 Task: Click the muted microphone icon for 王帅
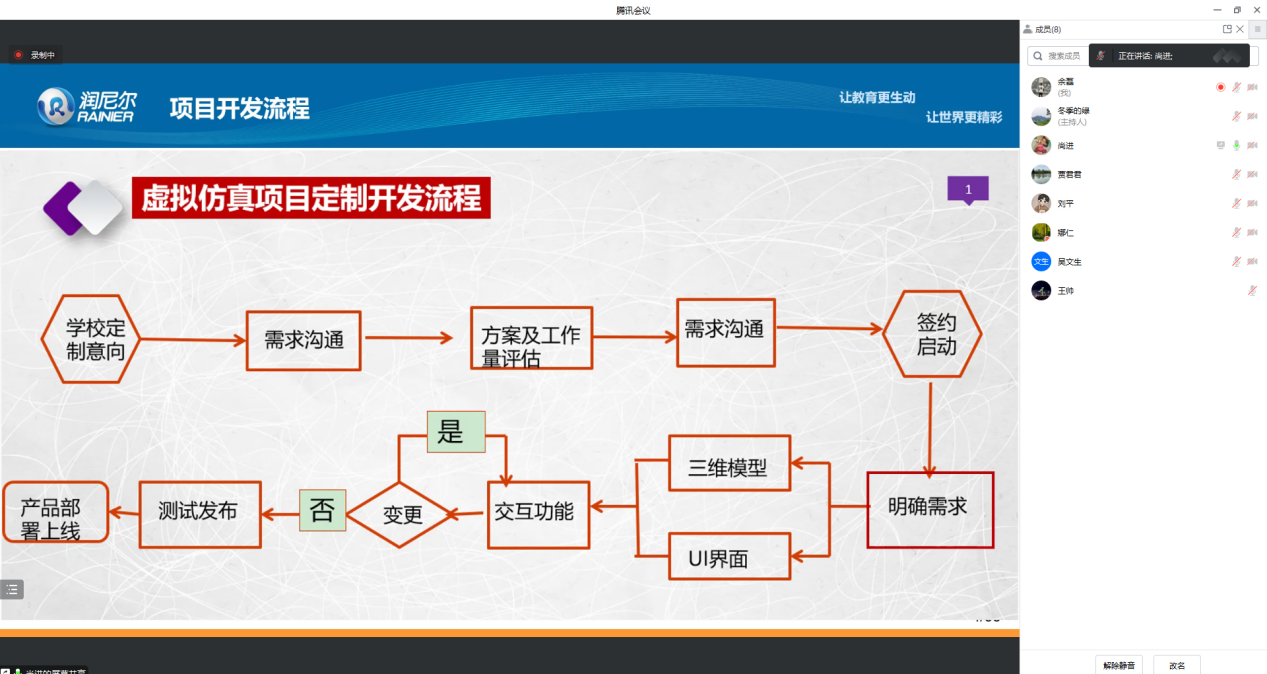tap(1252, 290)
